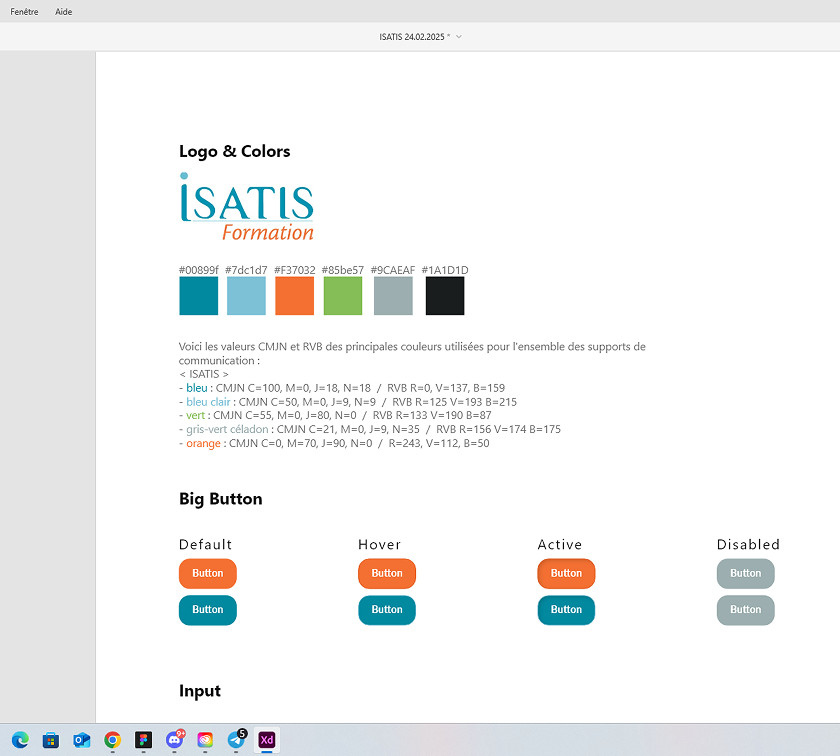
Task: Select the orange Active state button
Action: click(x=566, y=574)
